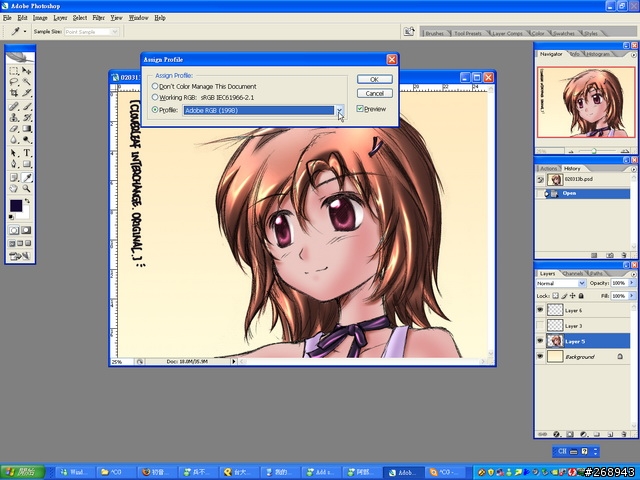
Task: Open the Filter menu
Action: [x=98, y=18]
